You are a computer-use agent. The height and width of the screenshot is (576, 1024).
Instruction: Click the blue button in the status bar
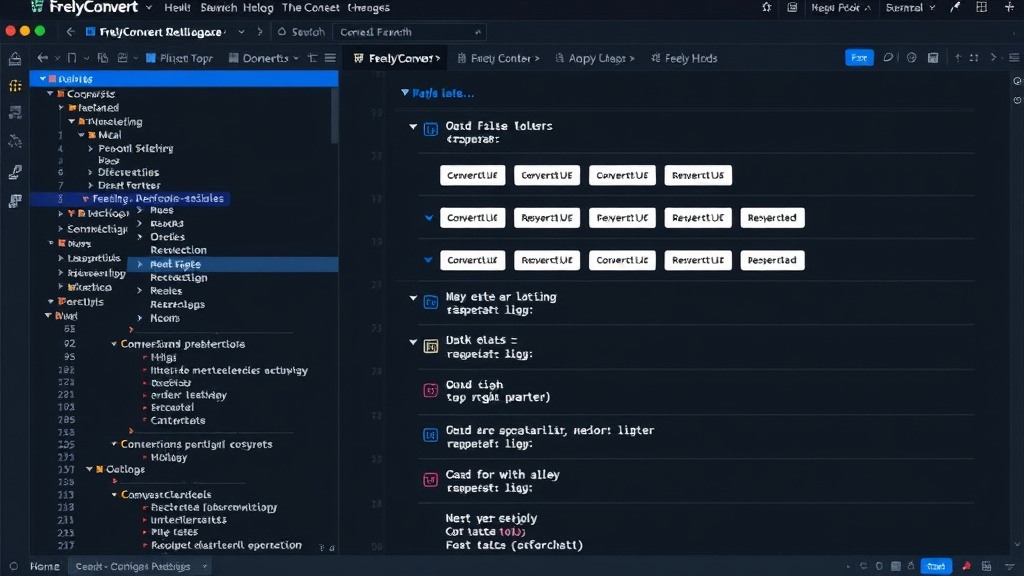[x=936, y=566]
